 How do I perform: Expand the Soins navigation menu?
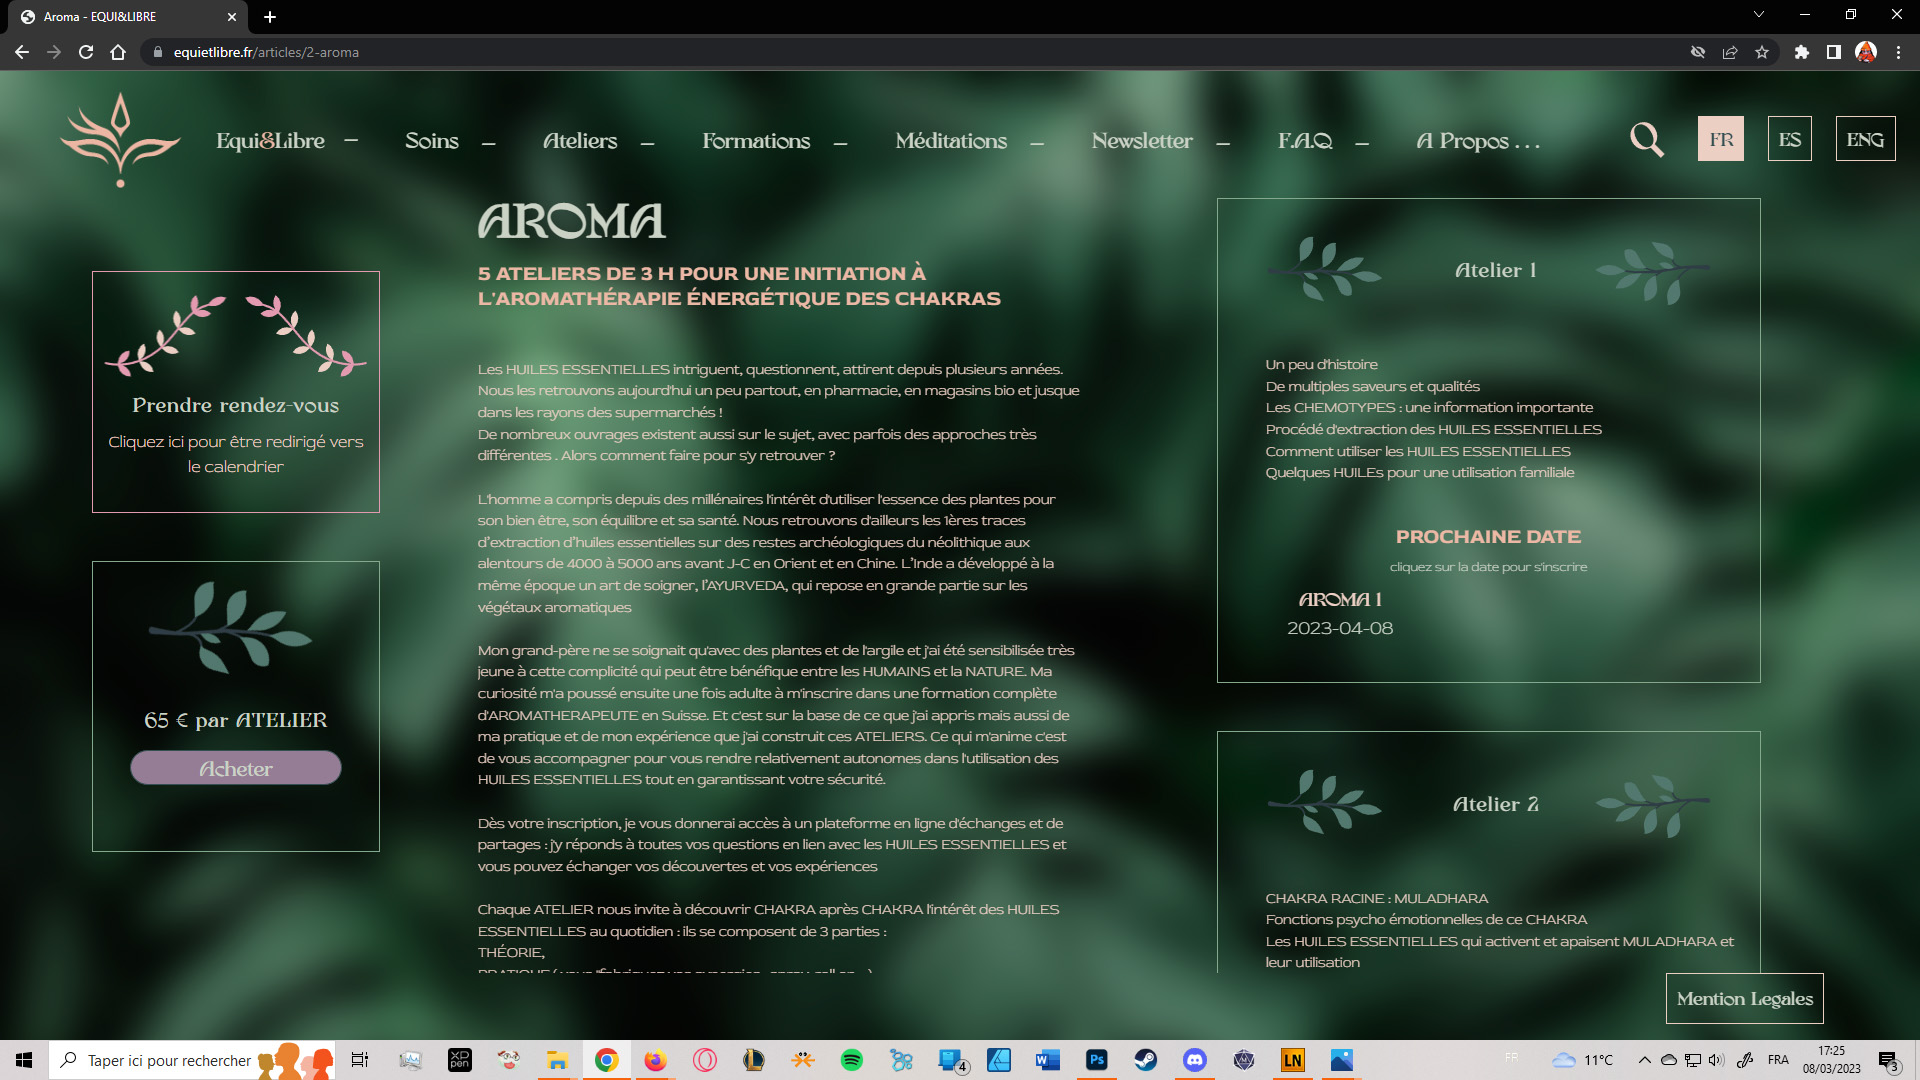432,141
